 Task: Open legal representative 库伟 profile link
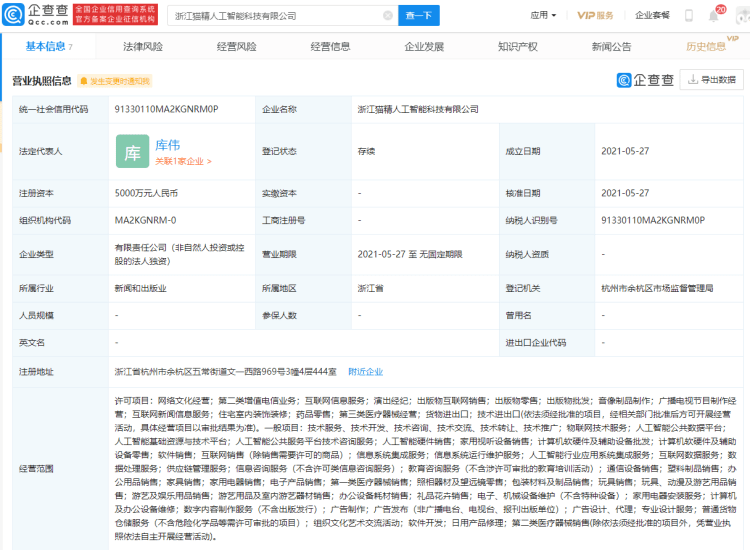tap(168, 145)
